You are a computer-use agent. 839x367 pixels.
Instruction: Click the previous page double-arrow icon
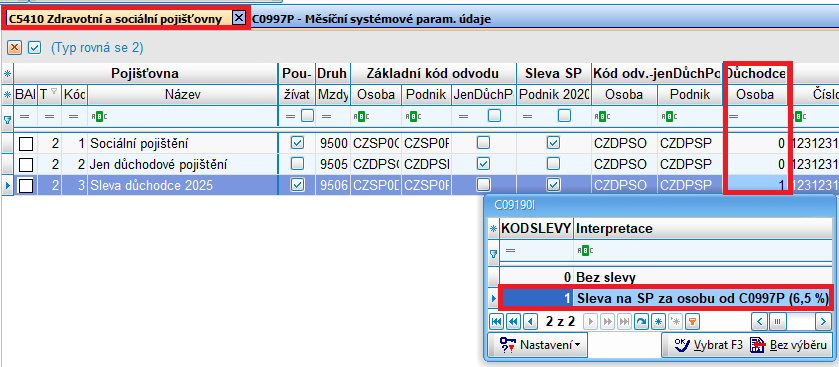tap(513, 321)
